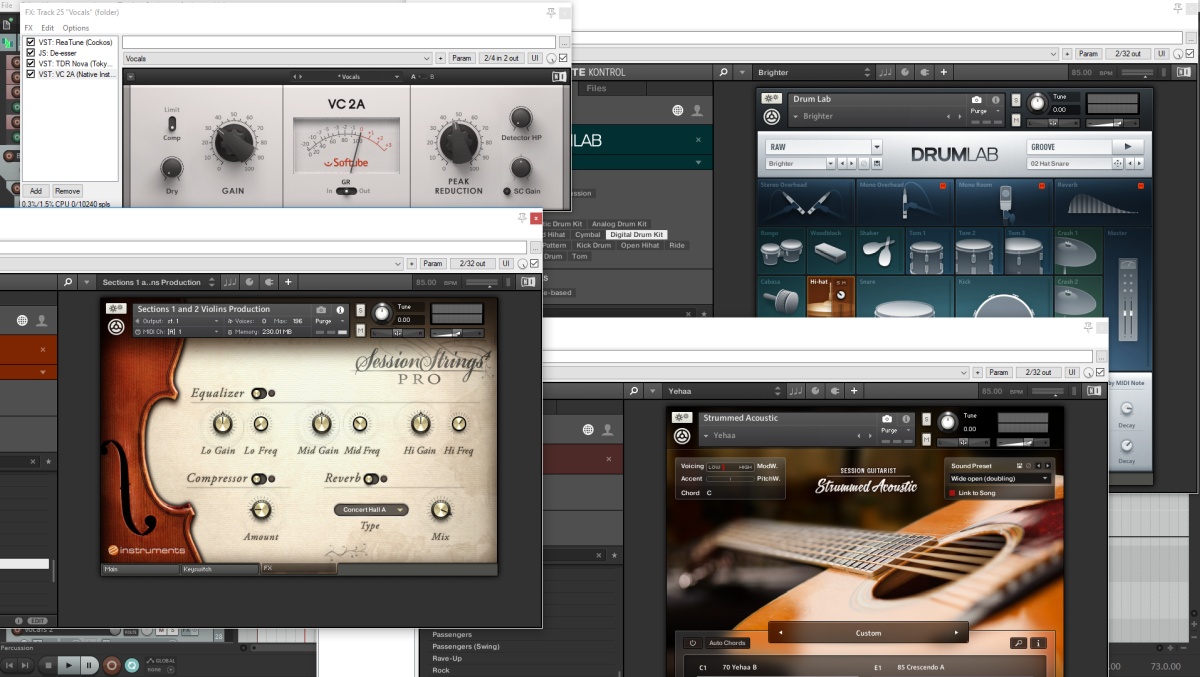Open the Wide open (doubling) sound preset dropdown
Screen dimensions: 1200x677
[999, 479]
